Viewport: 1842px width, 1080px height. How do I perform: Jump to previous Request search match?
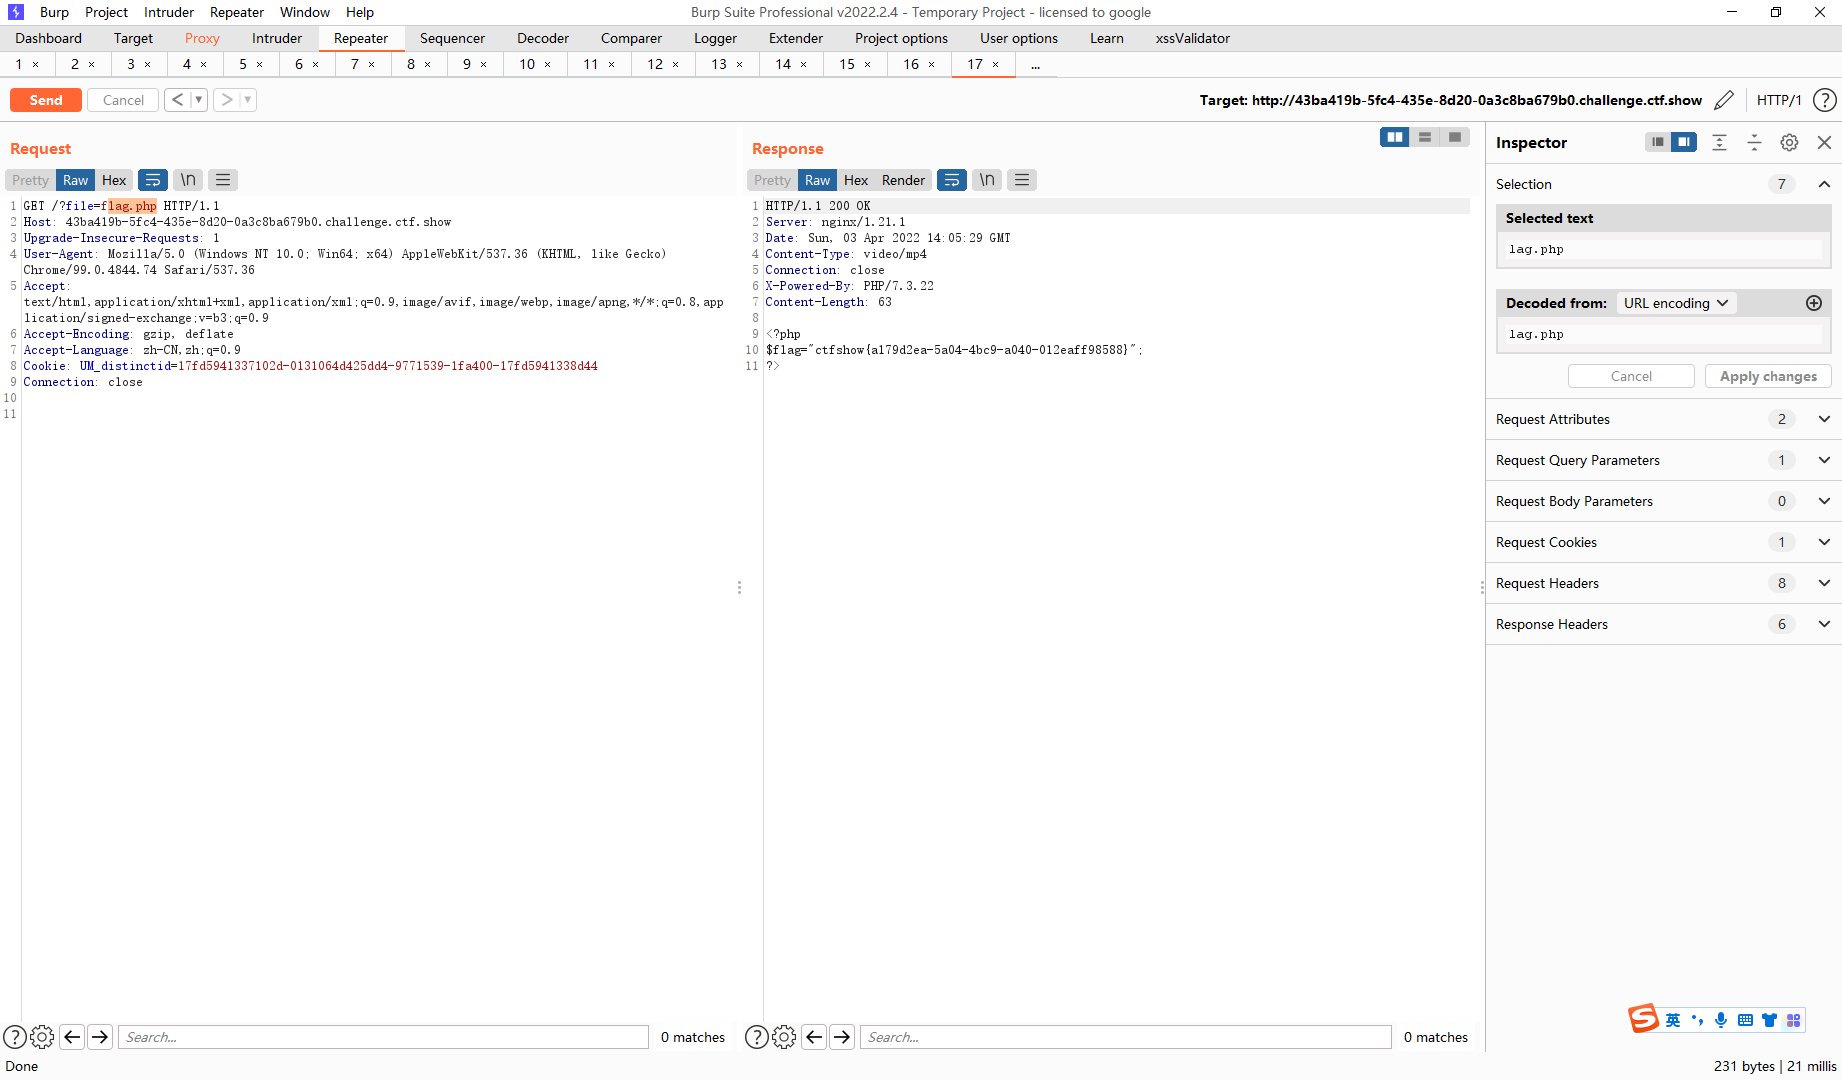click(72, 1037)
